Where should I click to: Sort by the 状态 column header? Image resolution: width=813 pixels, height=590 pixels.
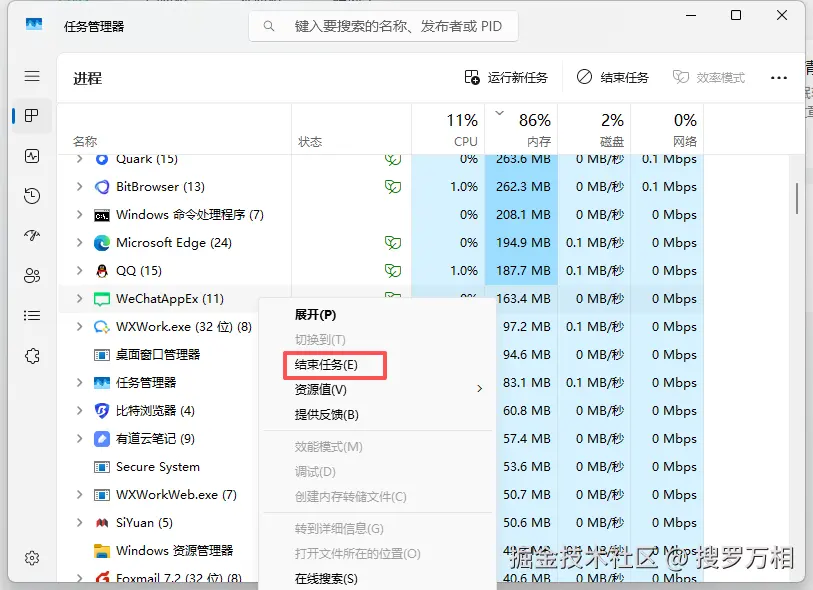(352, 130)
